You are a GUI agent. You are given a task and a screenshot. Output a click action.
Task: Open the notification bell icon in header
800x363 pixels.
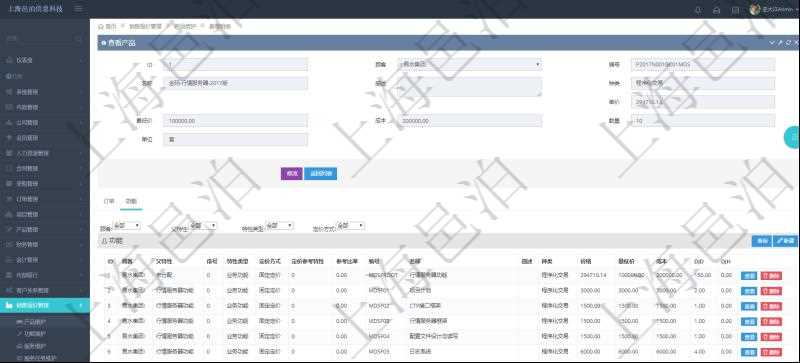tap(698, 10)
